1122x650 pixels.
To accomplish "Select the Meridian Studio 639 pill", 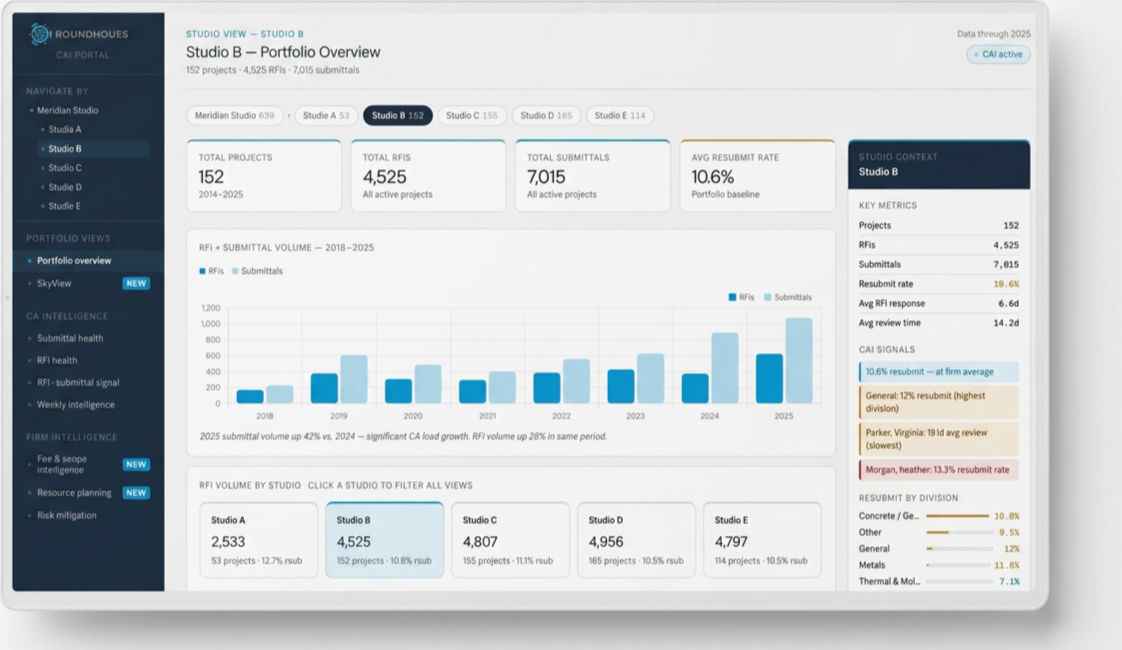I will (x=235, y=115).
